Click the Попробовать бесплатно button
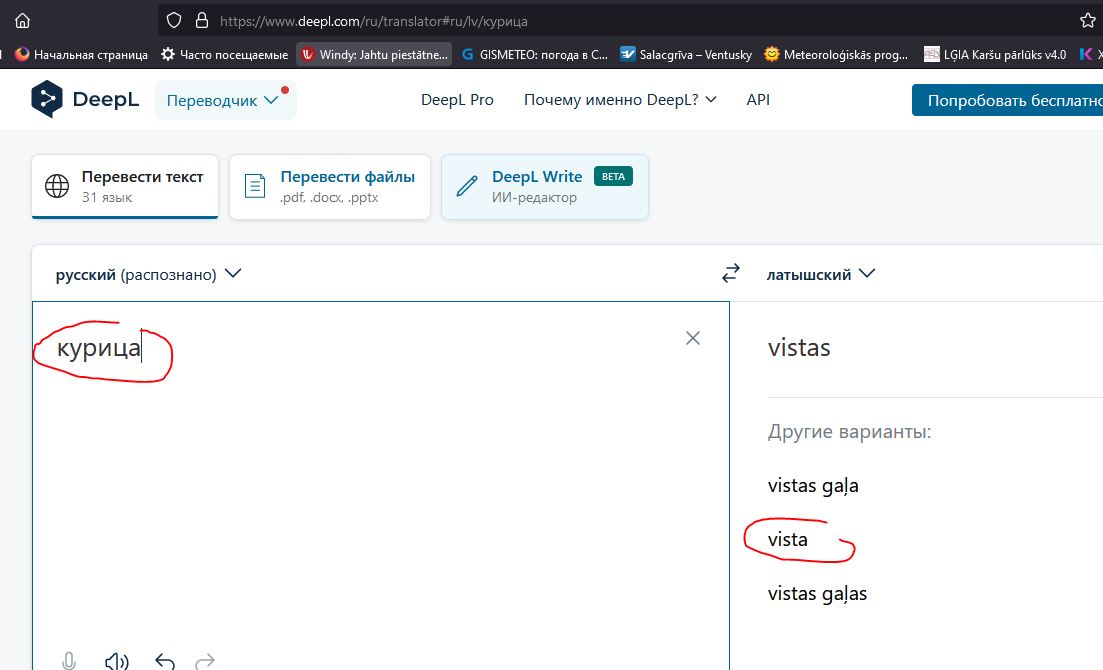Screen dimensions: 1103x670 [1007, 100]
